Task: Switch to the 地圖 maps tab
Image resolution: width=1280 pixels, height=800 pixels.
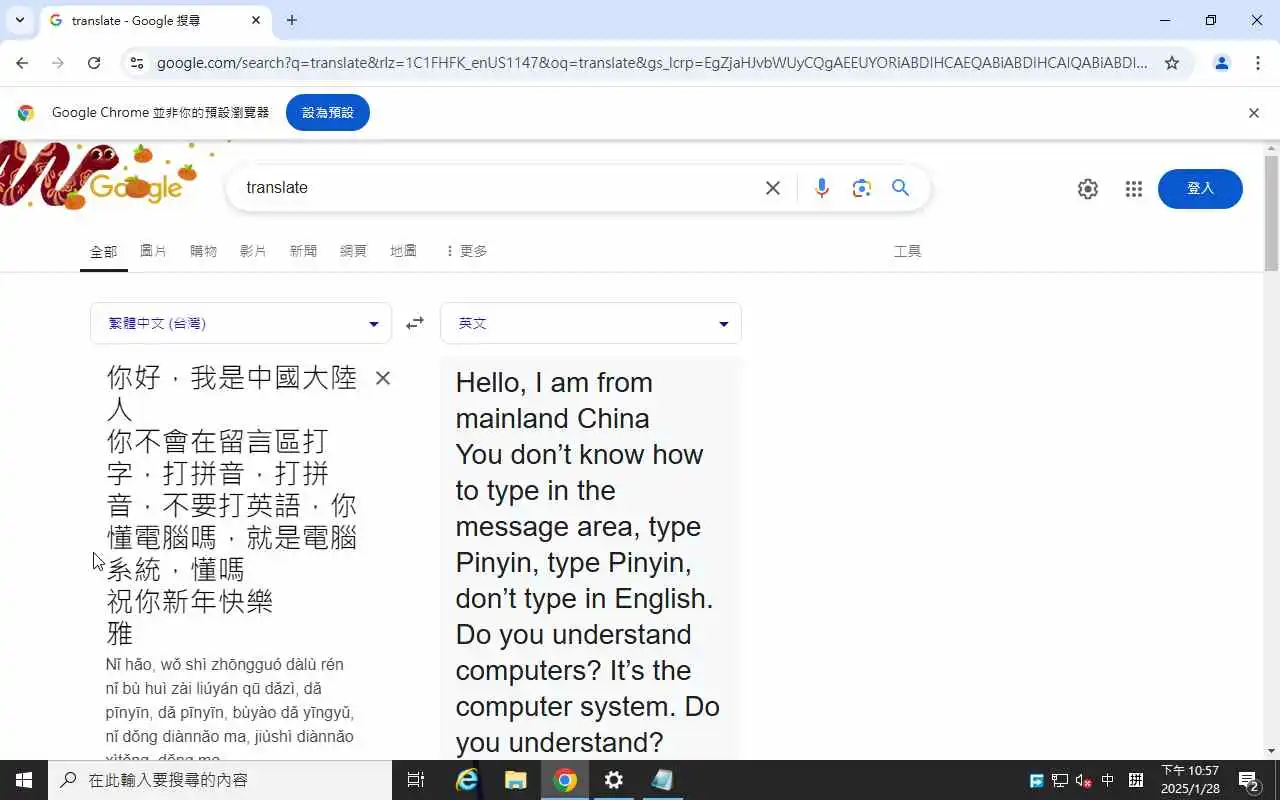Action: click(403, 251)
